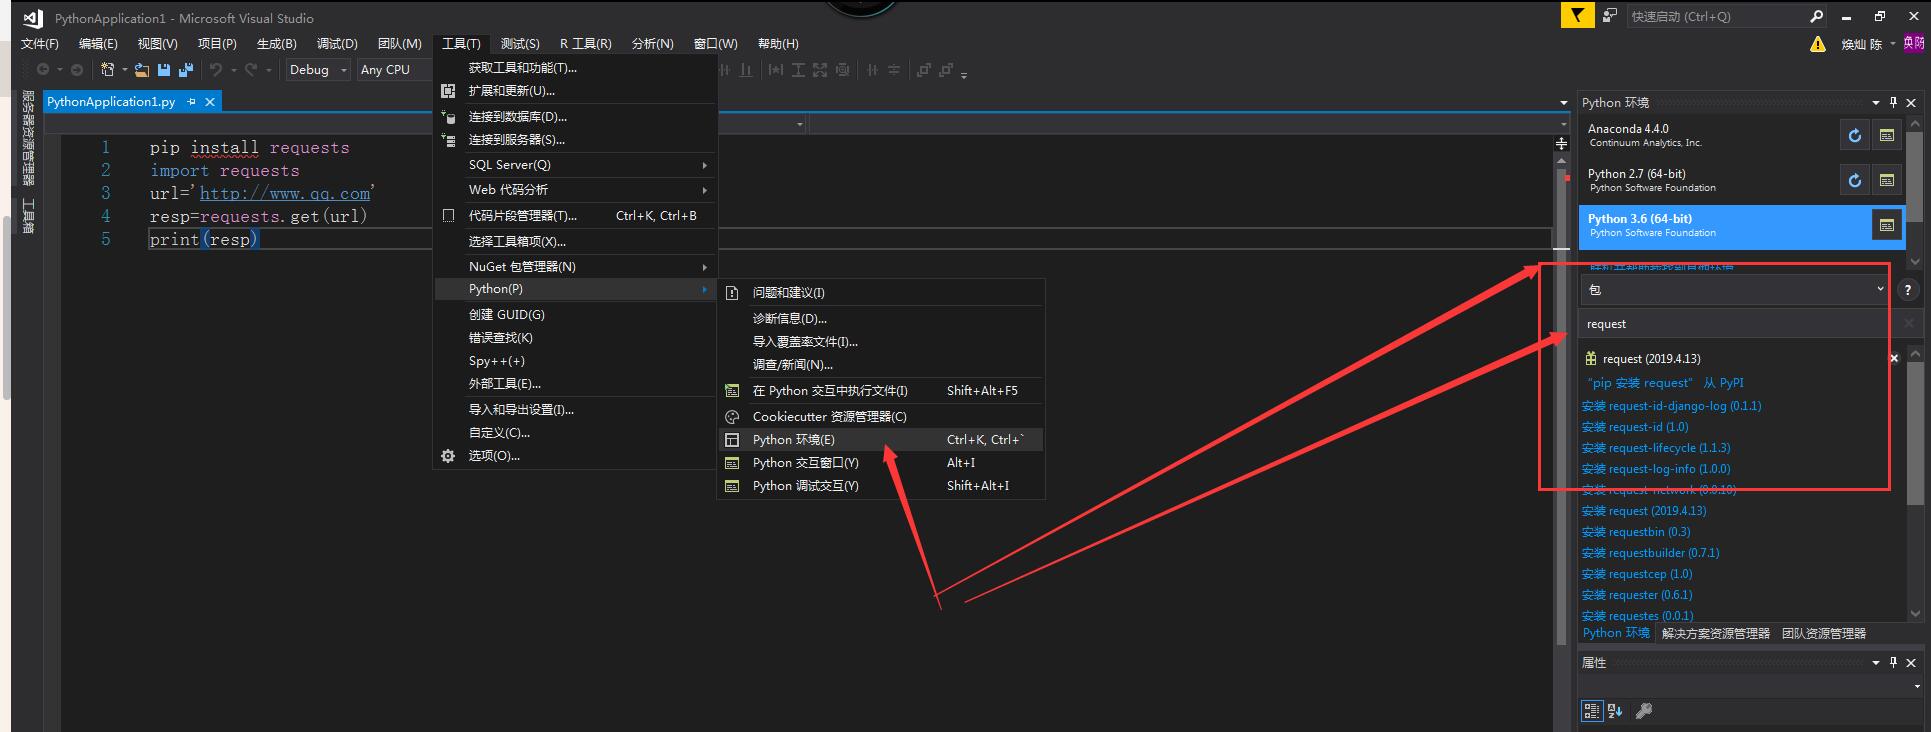Image resolution: width=1931 pixels, height=732 pixels.
Task: Show properties in alphabetical order
Action: click(x=1615, y=711)
